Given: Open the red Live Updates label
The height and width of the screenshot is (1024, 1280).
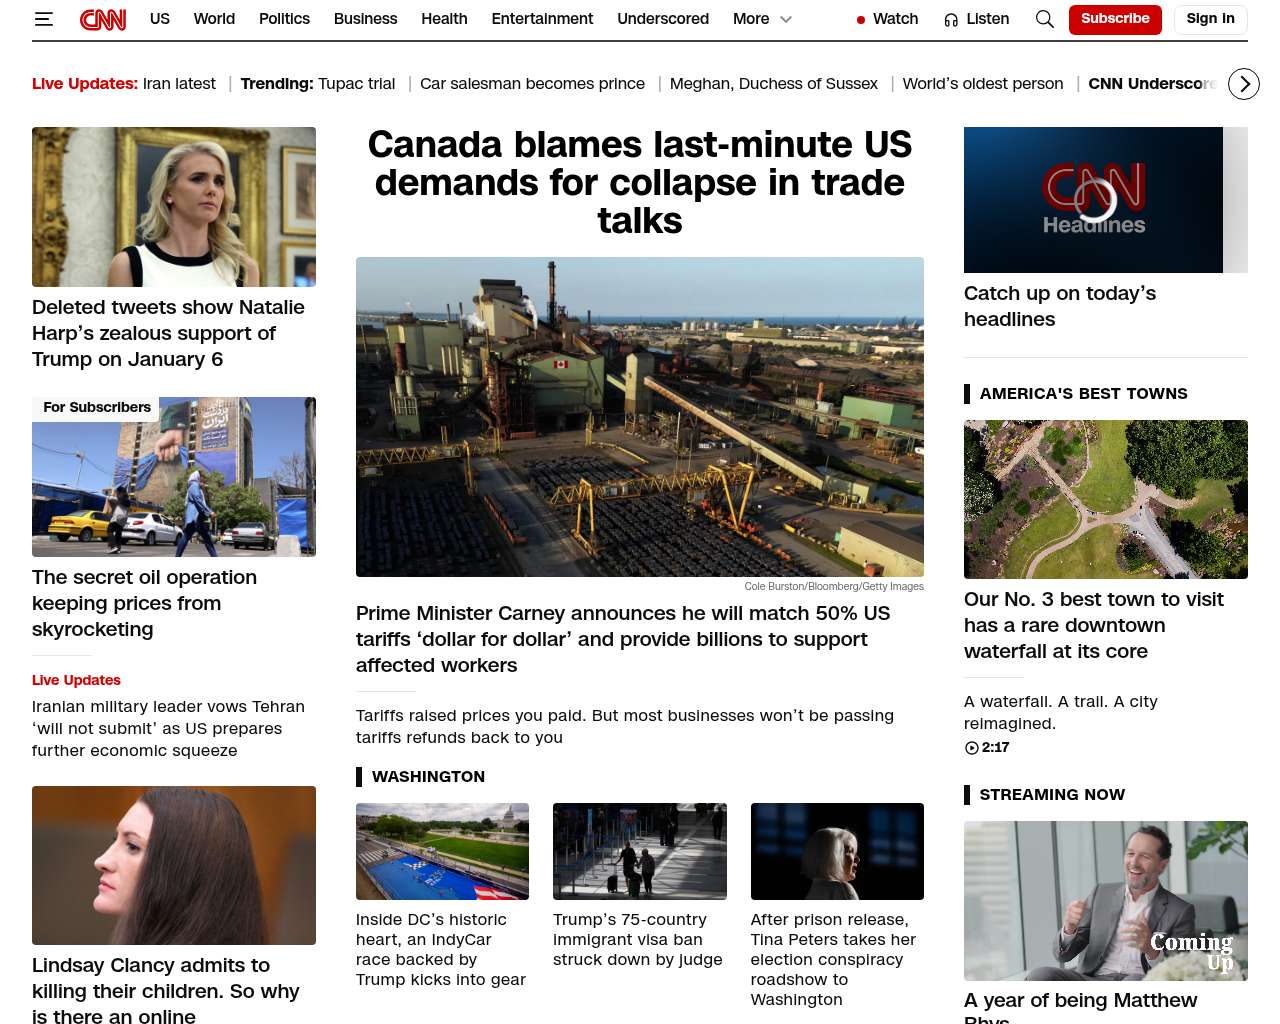Looking at the screenshot, I should 76,680.
